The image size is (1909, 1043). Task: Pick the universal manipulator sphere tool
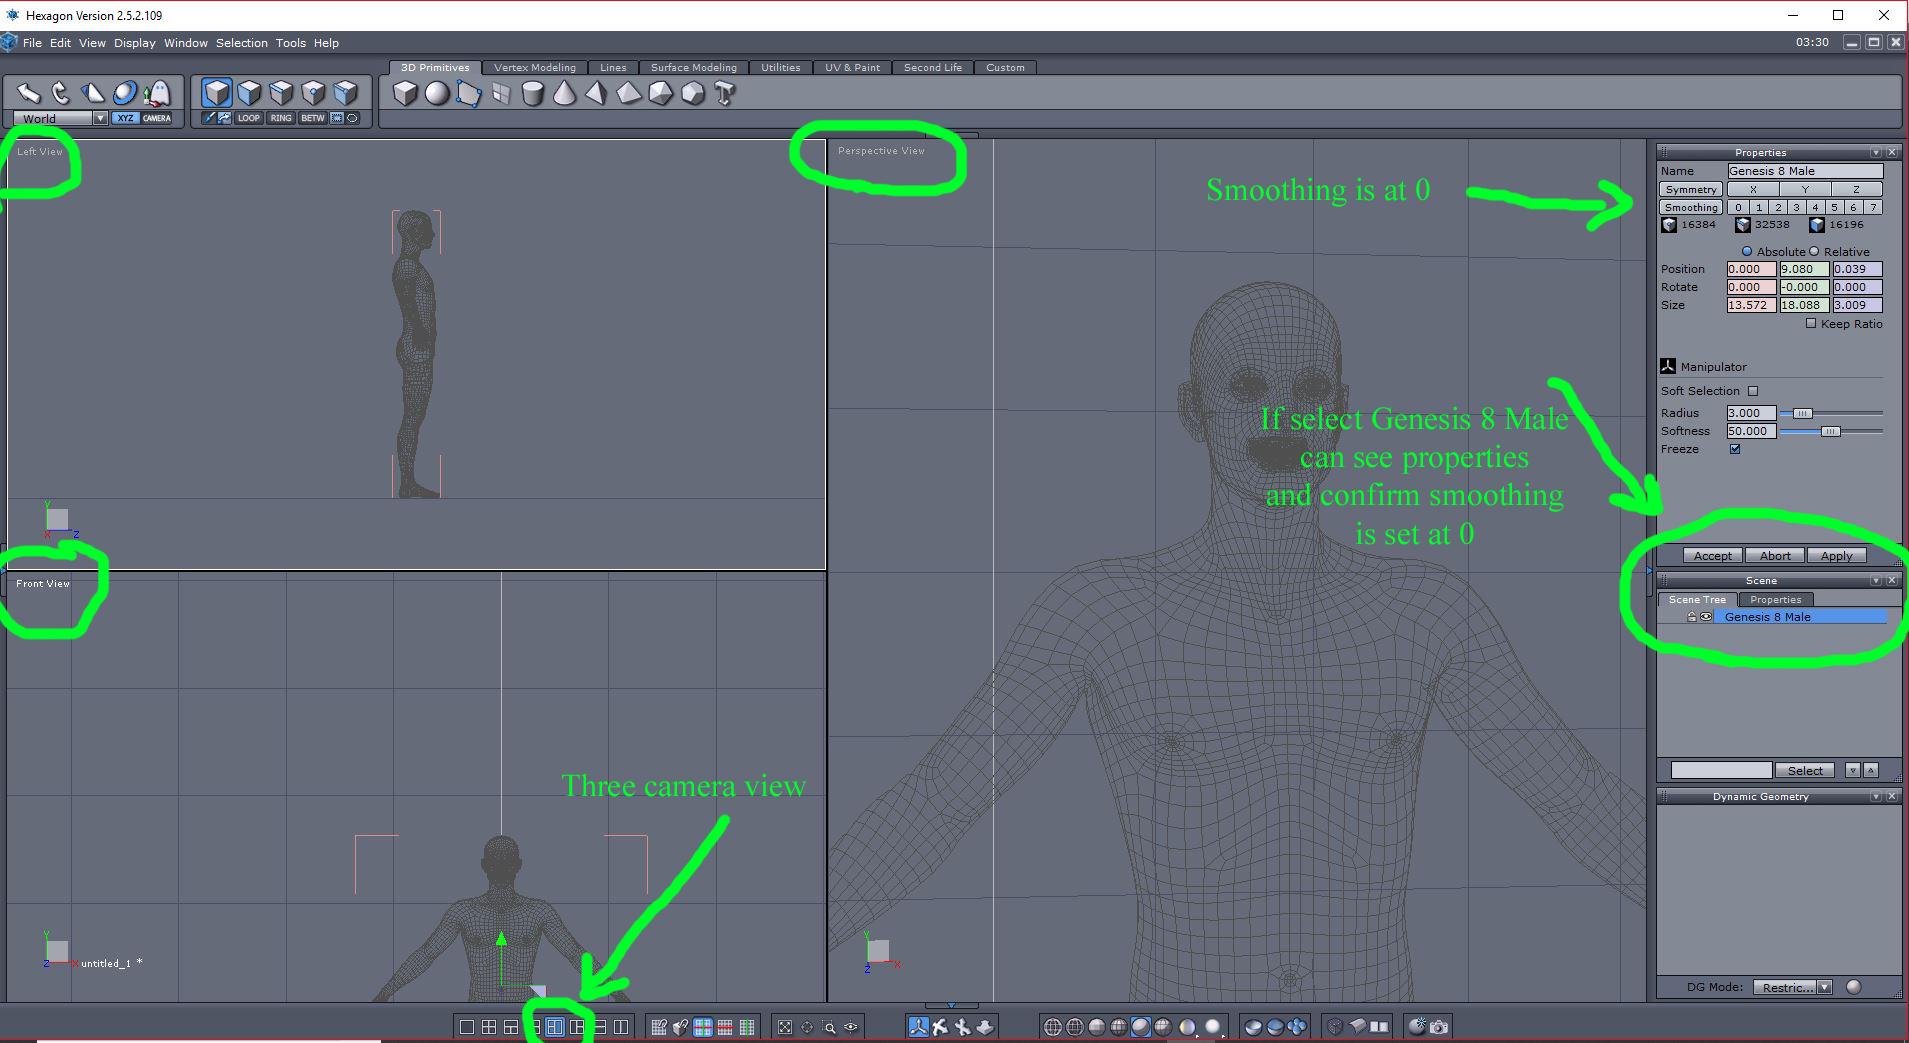click(x=125, y=93)
